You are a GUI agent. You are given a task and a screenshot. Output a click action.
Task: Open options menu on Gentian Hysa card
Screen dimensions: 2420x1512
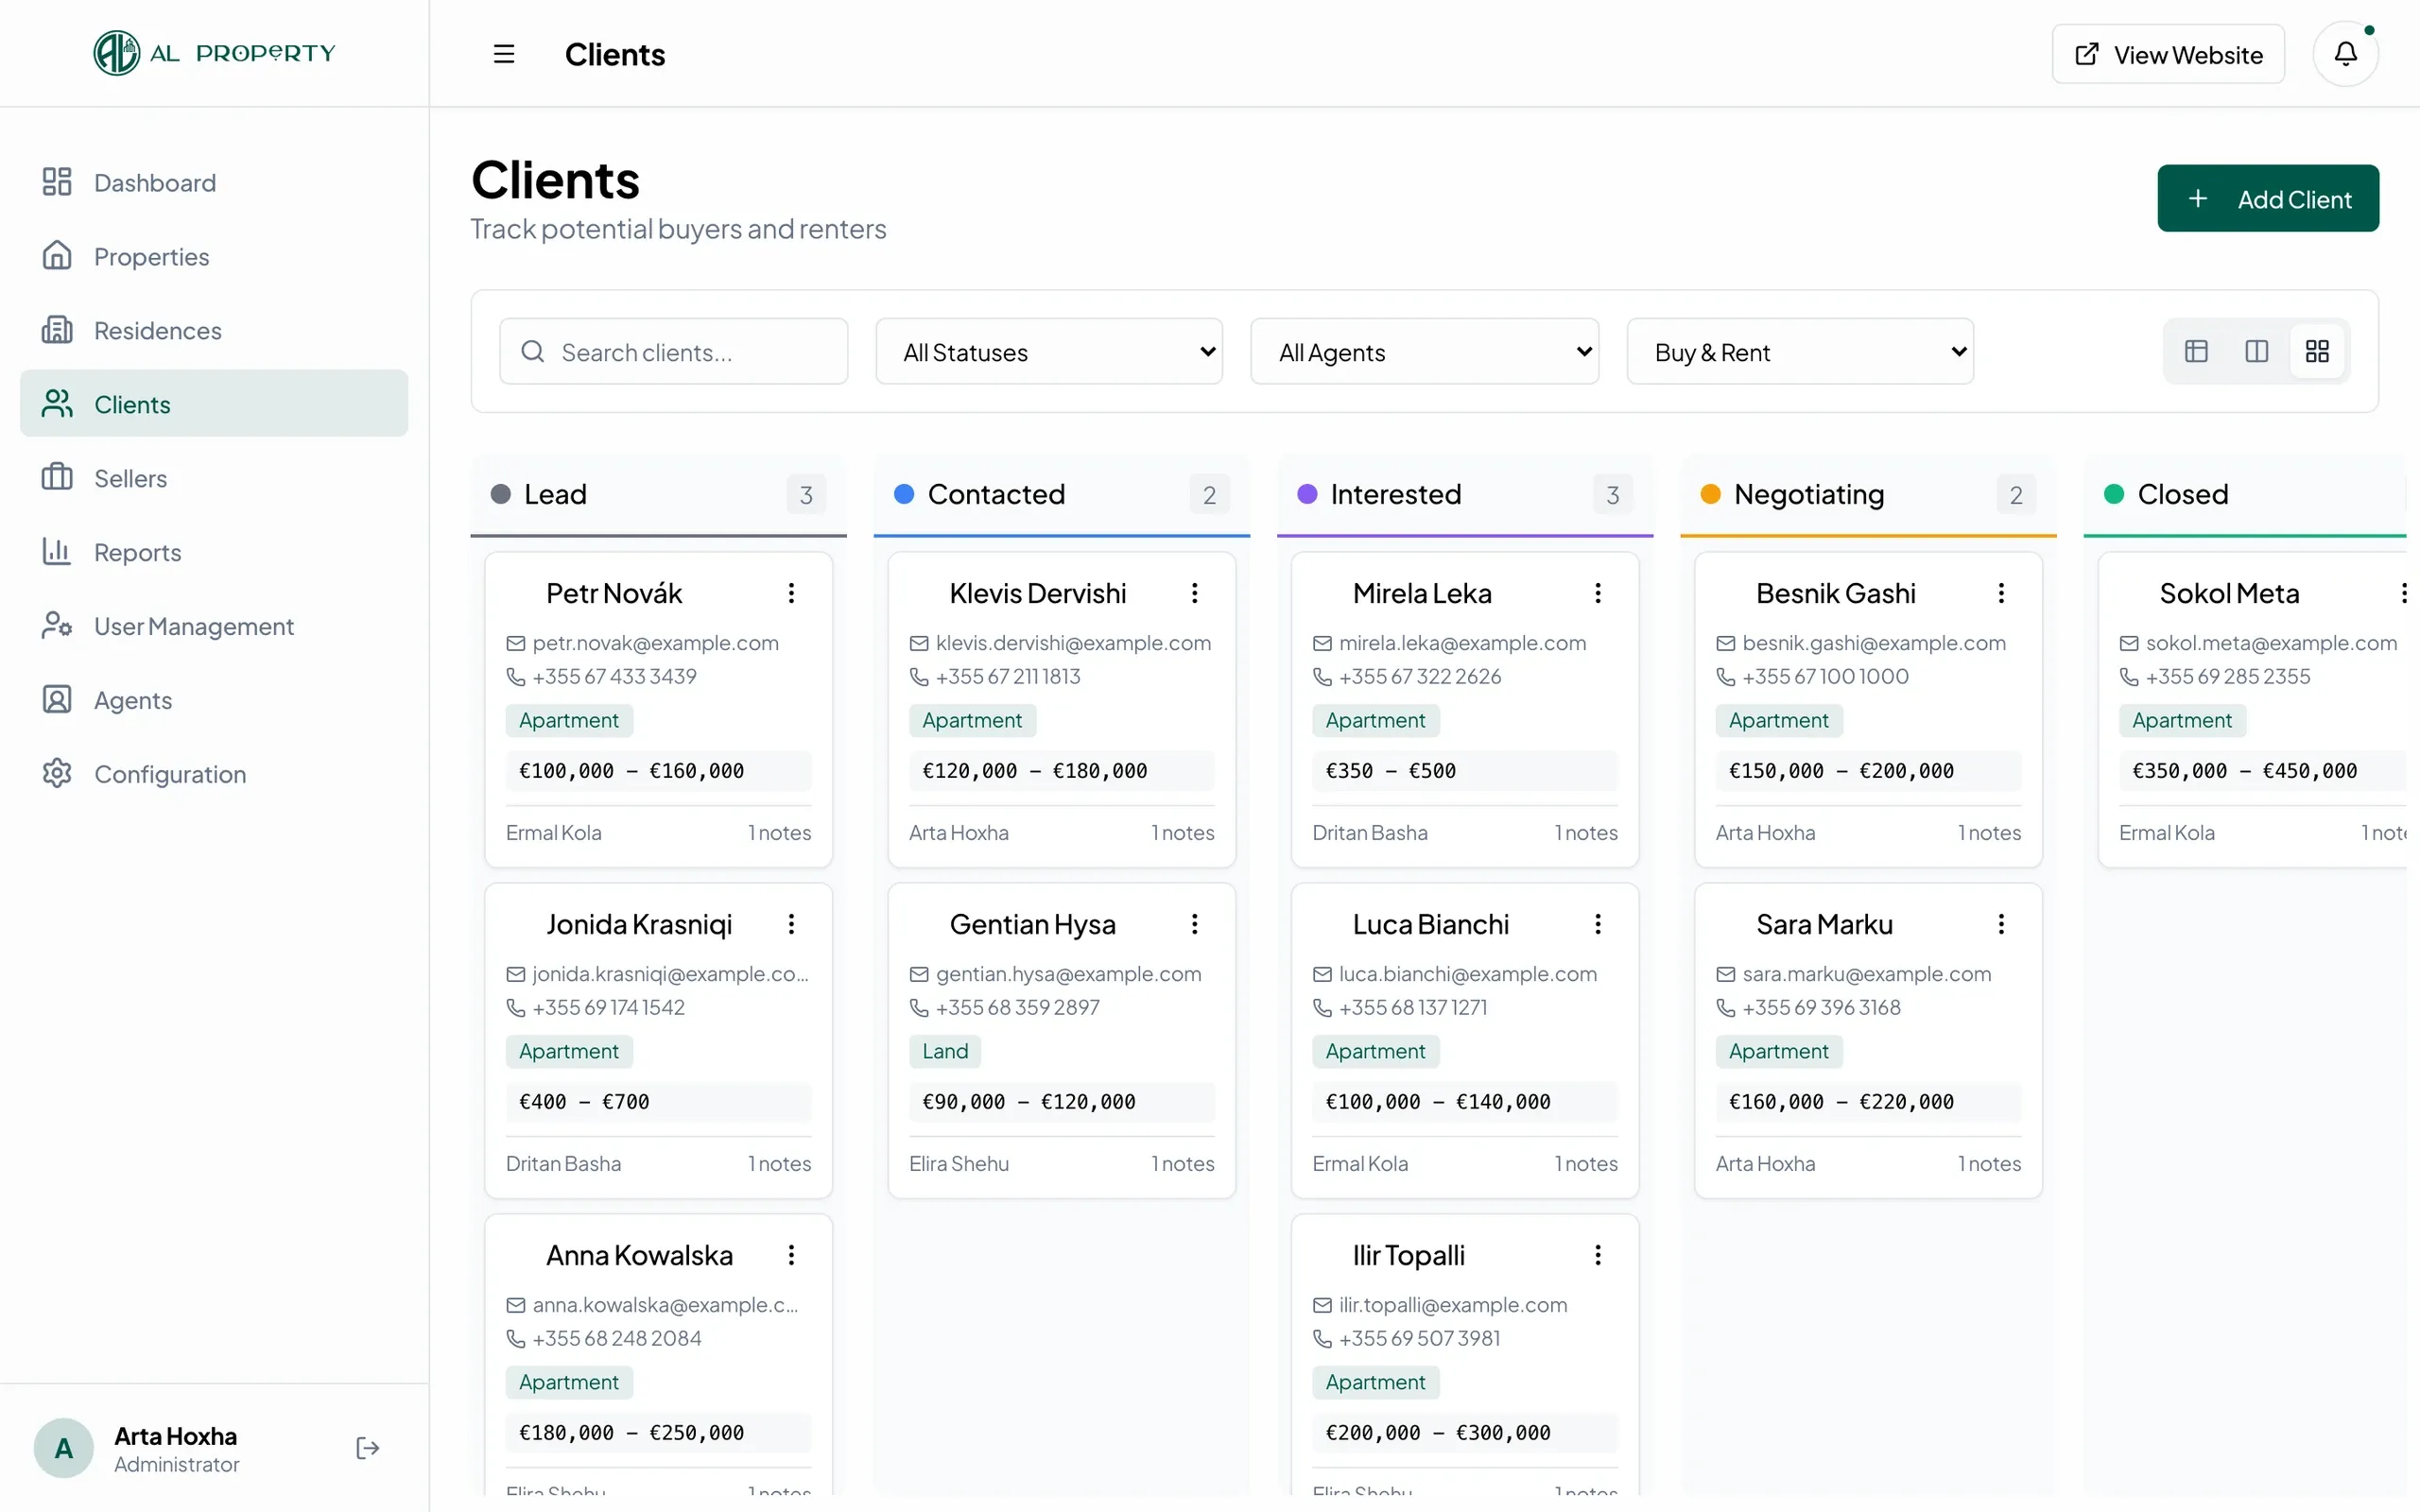pos(1194,924)
